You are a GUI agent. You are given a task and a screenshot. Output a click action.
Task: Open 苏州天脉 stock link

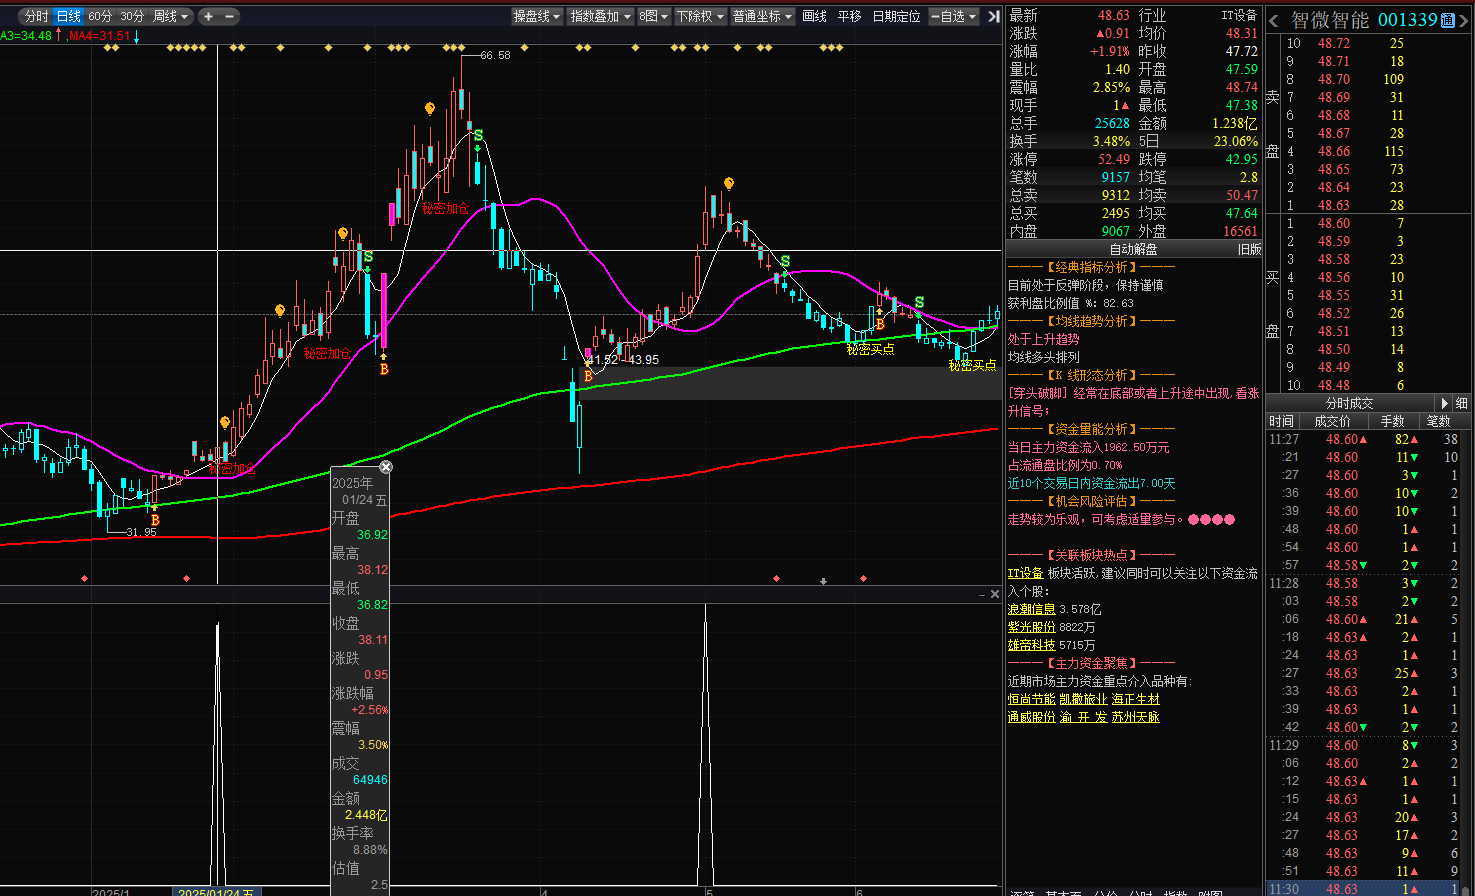point(1136,717)
